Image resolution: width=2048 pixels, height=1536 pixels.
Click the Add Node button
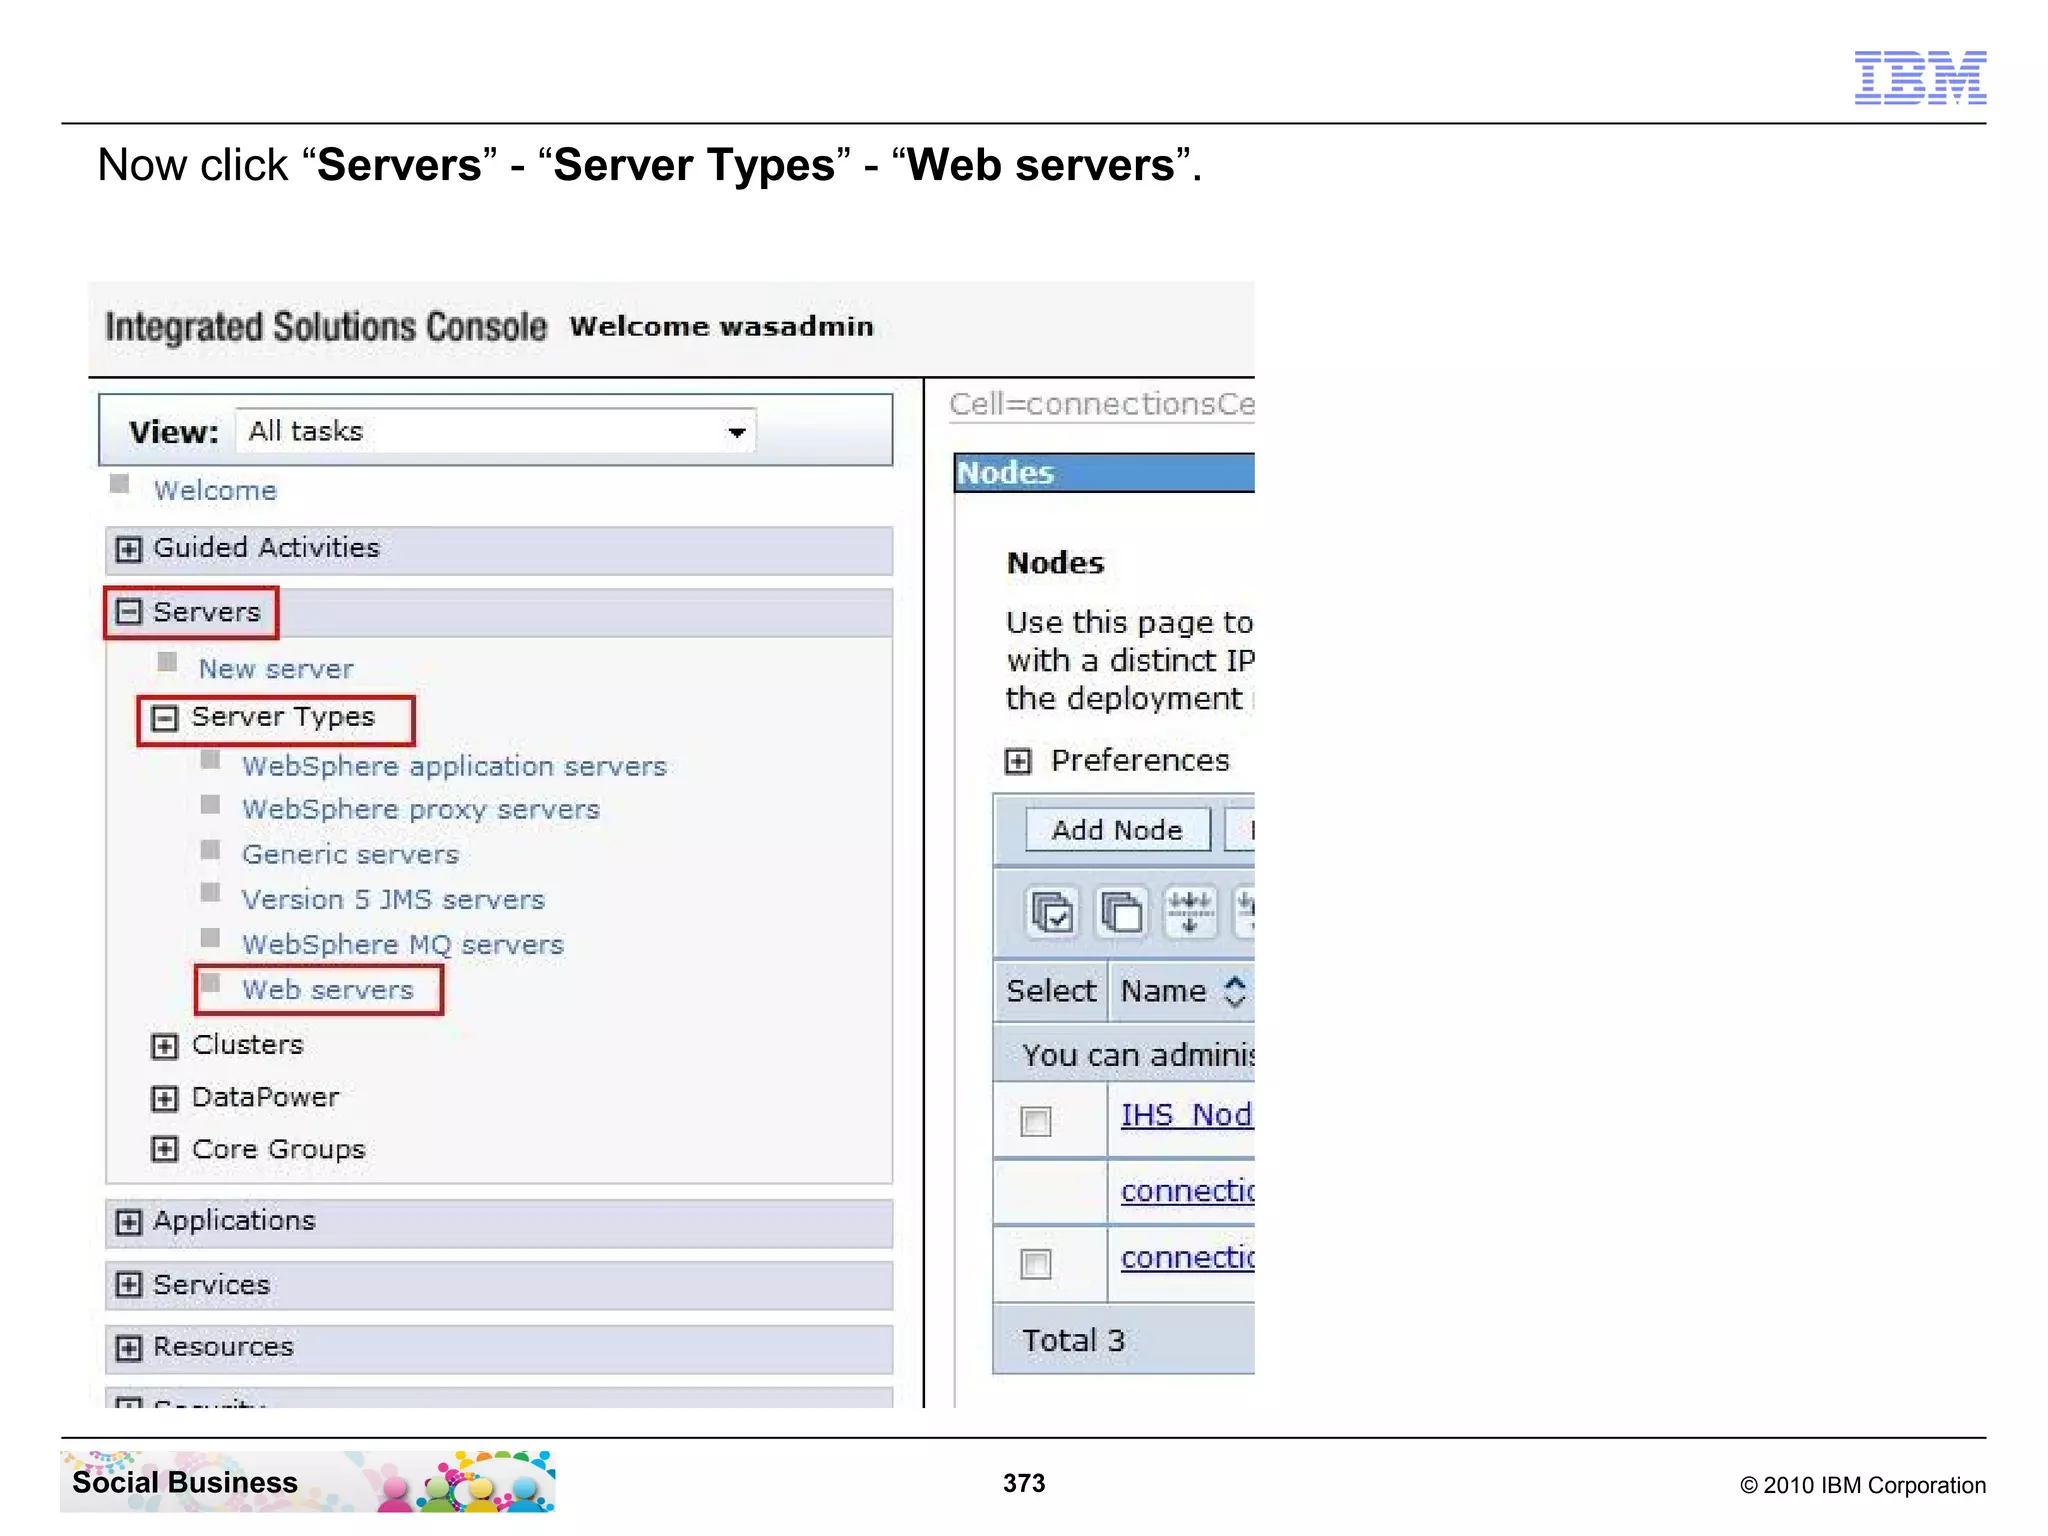1117,830
